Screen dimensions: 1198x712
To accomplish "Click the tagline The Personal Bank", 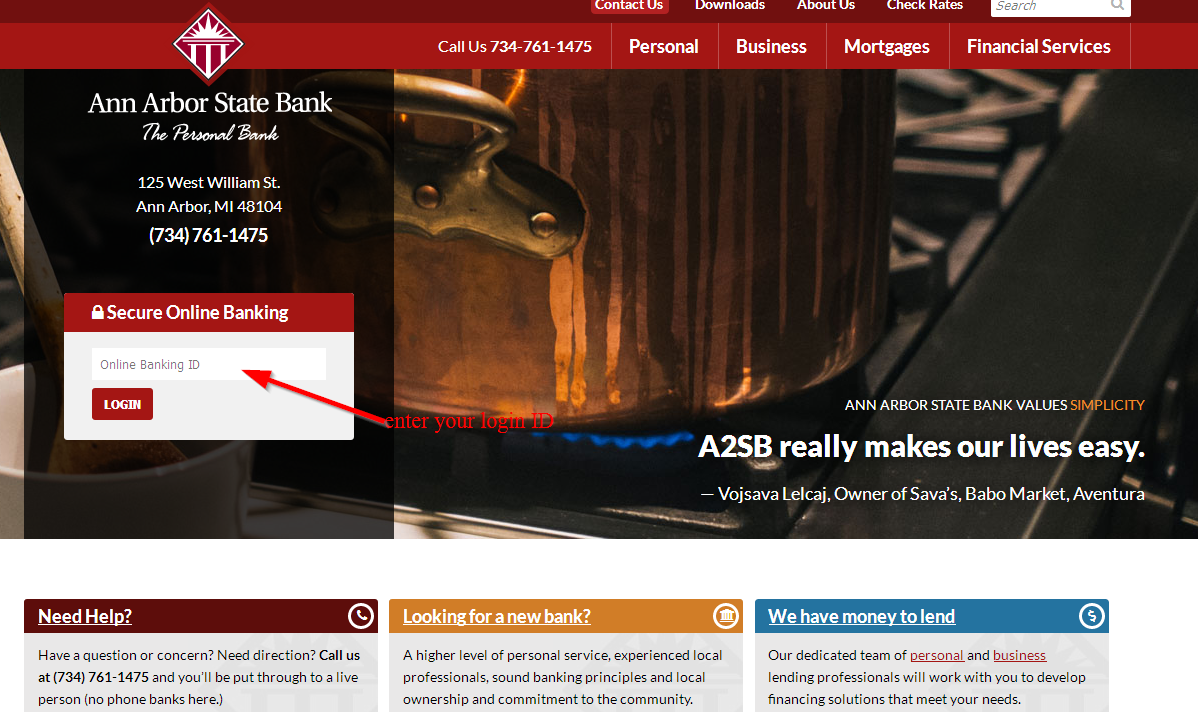I will tap(210, 133).
